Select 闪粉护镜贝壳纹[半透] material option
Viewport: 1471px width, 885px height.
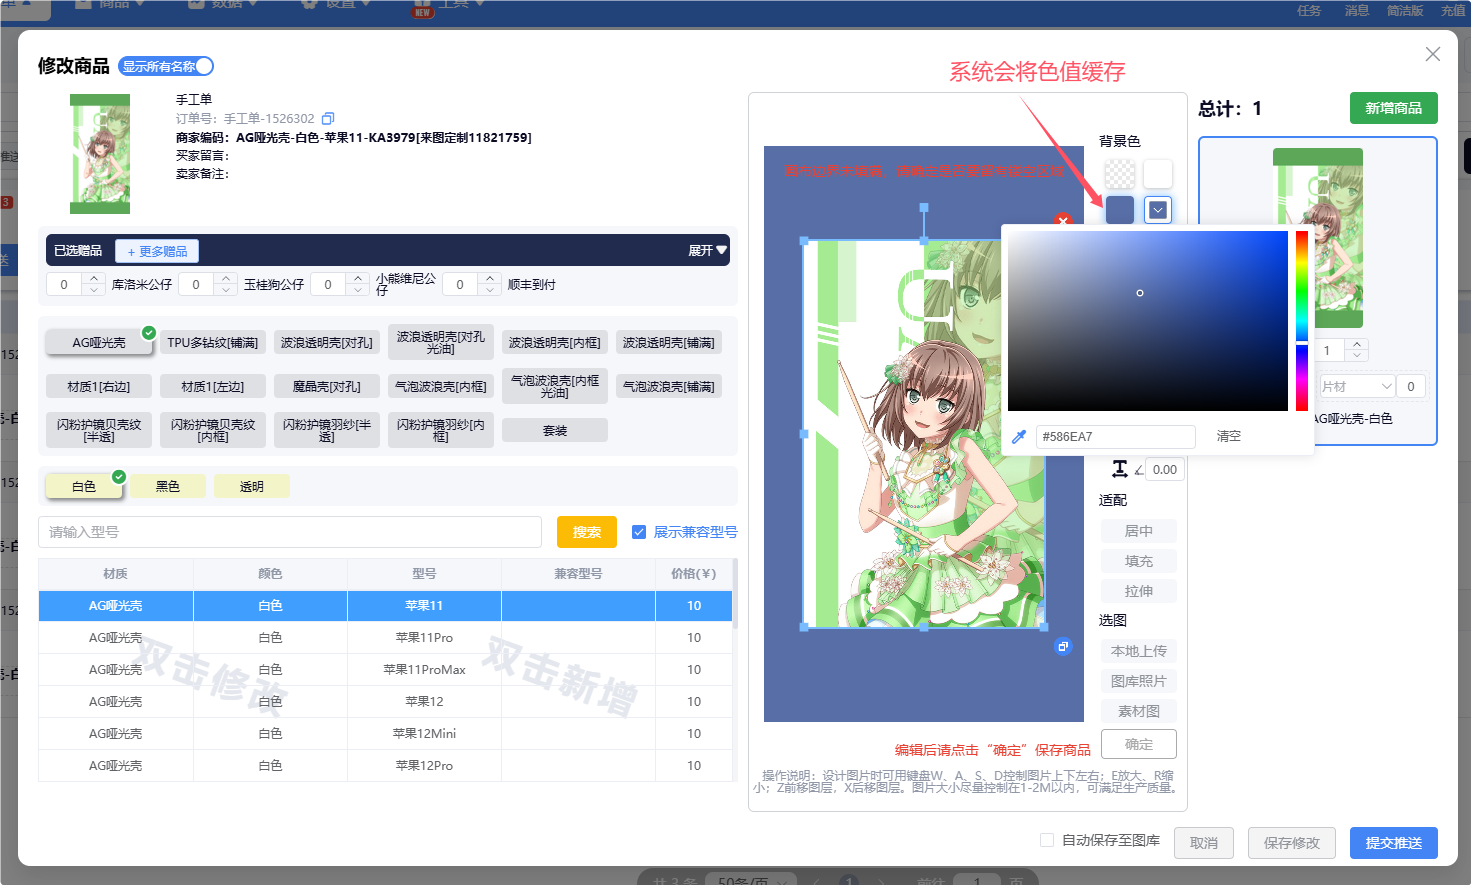coord(99,431)
